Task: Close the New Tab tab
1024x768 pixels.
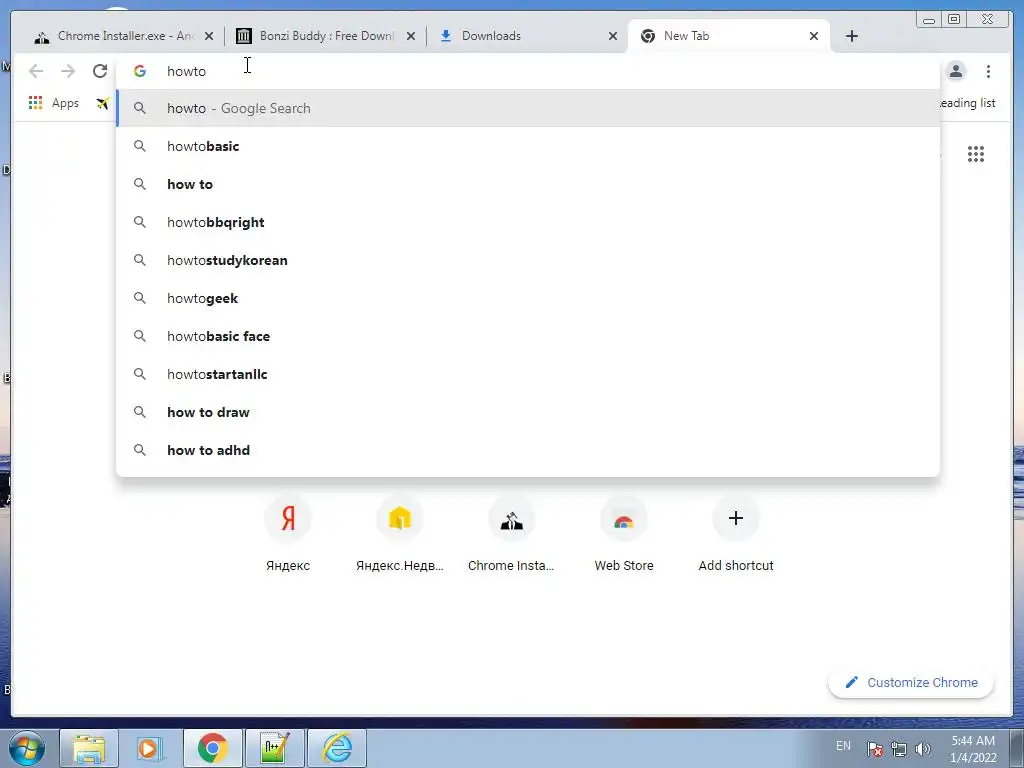Action: tap(814, 36)
